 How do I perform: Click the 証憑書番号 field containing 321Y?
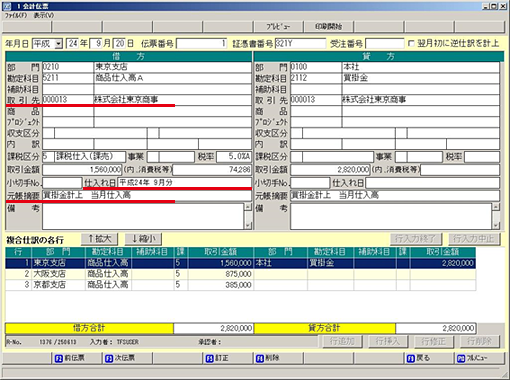300,44
